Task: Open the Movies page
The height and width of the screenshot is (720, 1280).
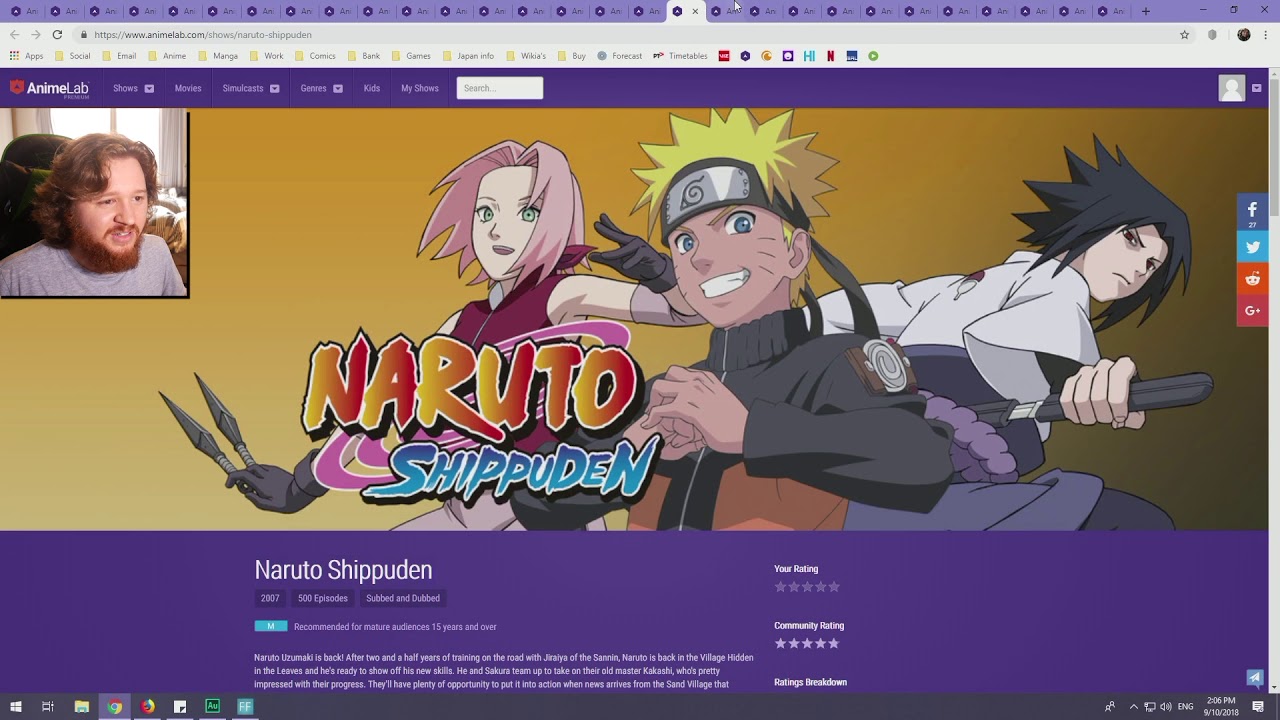Action: 188,88
